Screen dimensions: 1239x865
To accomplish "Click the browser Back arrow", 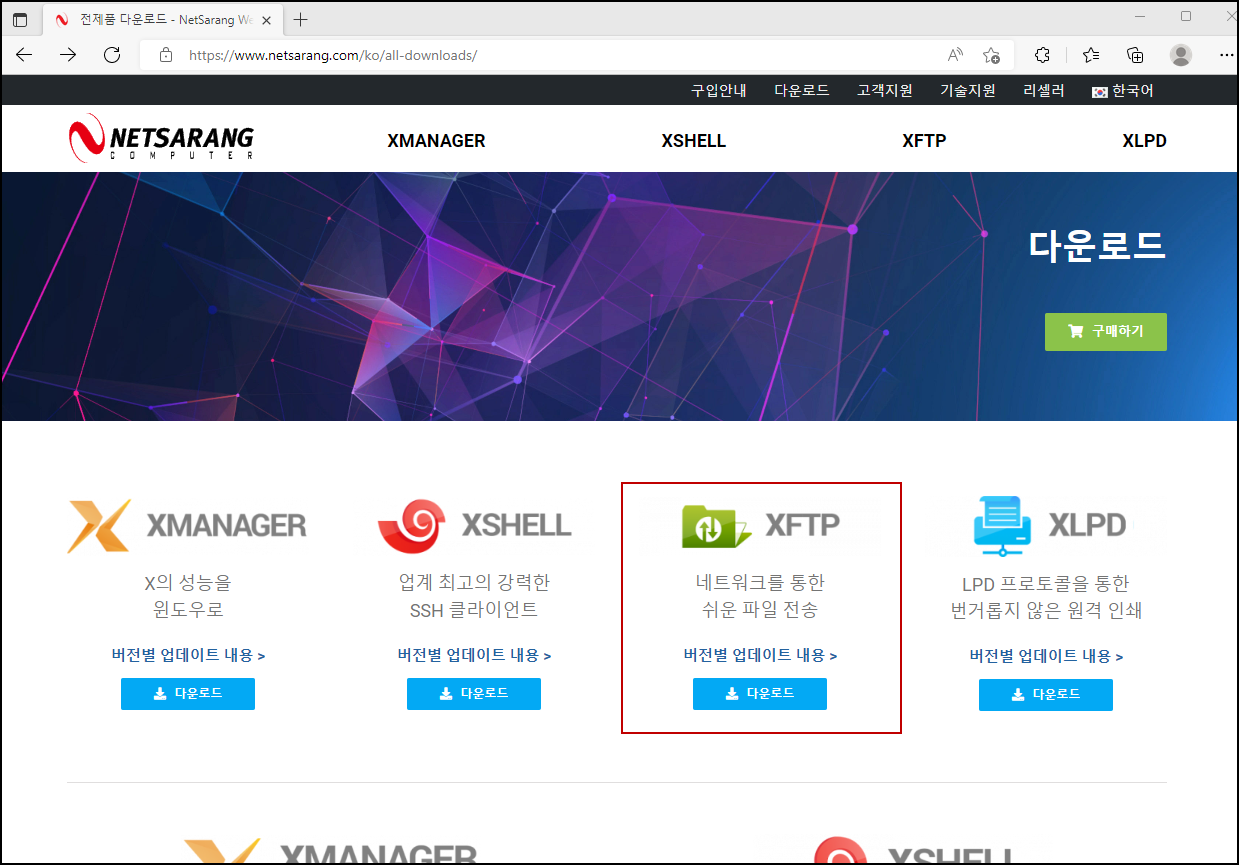I will click(24, 55).
